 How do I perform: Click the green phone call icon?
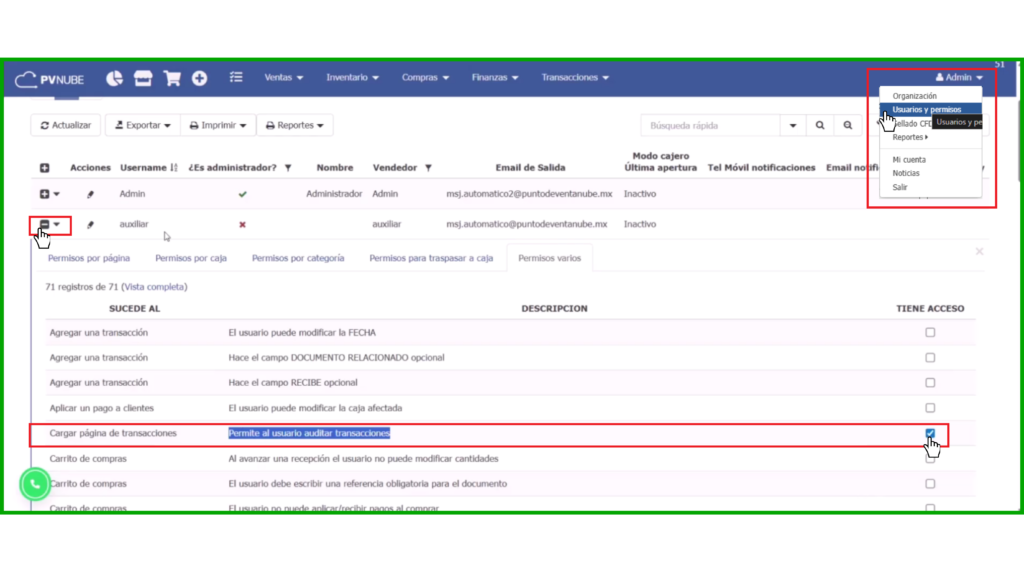coord(35,484)
